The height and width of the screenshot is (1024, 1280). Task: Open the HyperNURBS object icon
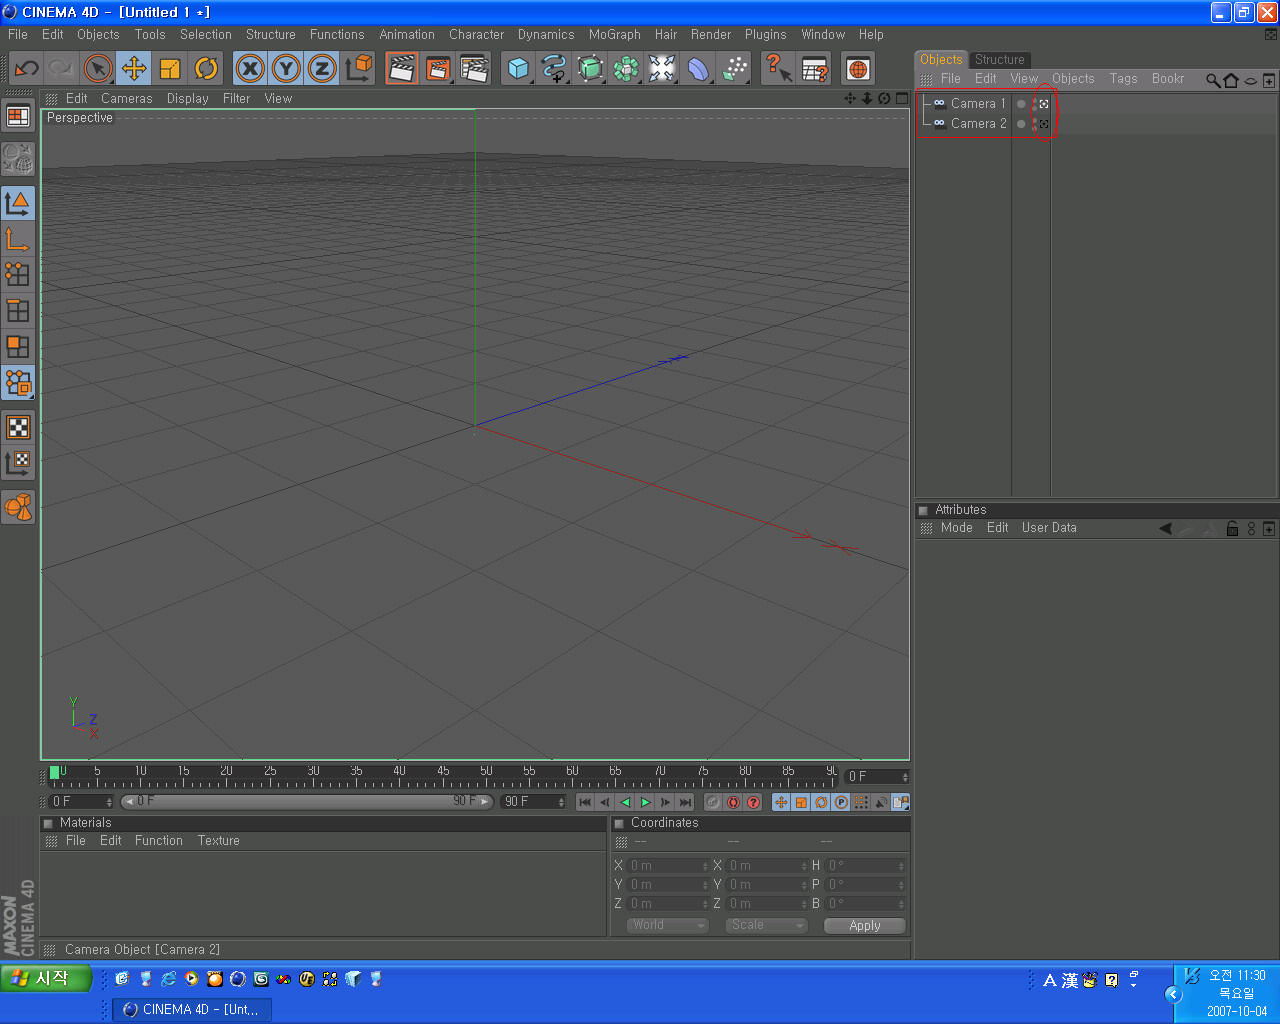(x=590, y=69)
